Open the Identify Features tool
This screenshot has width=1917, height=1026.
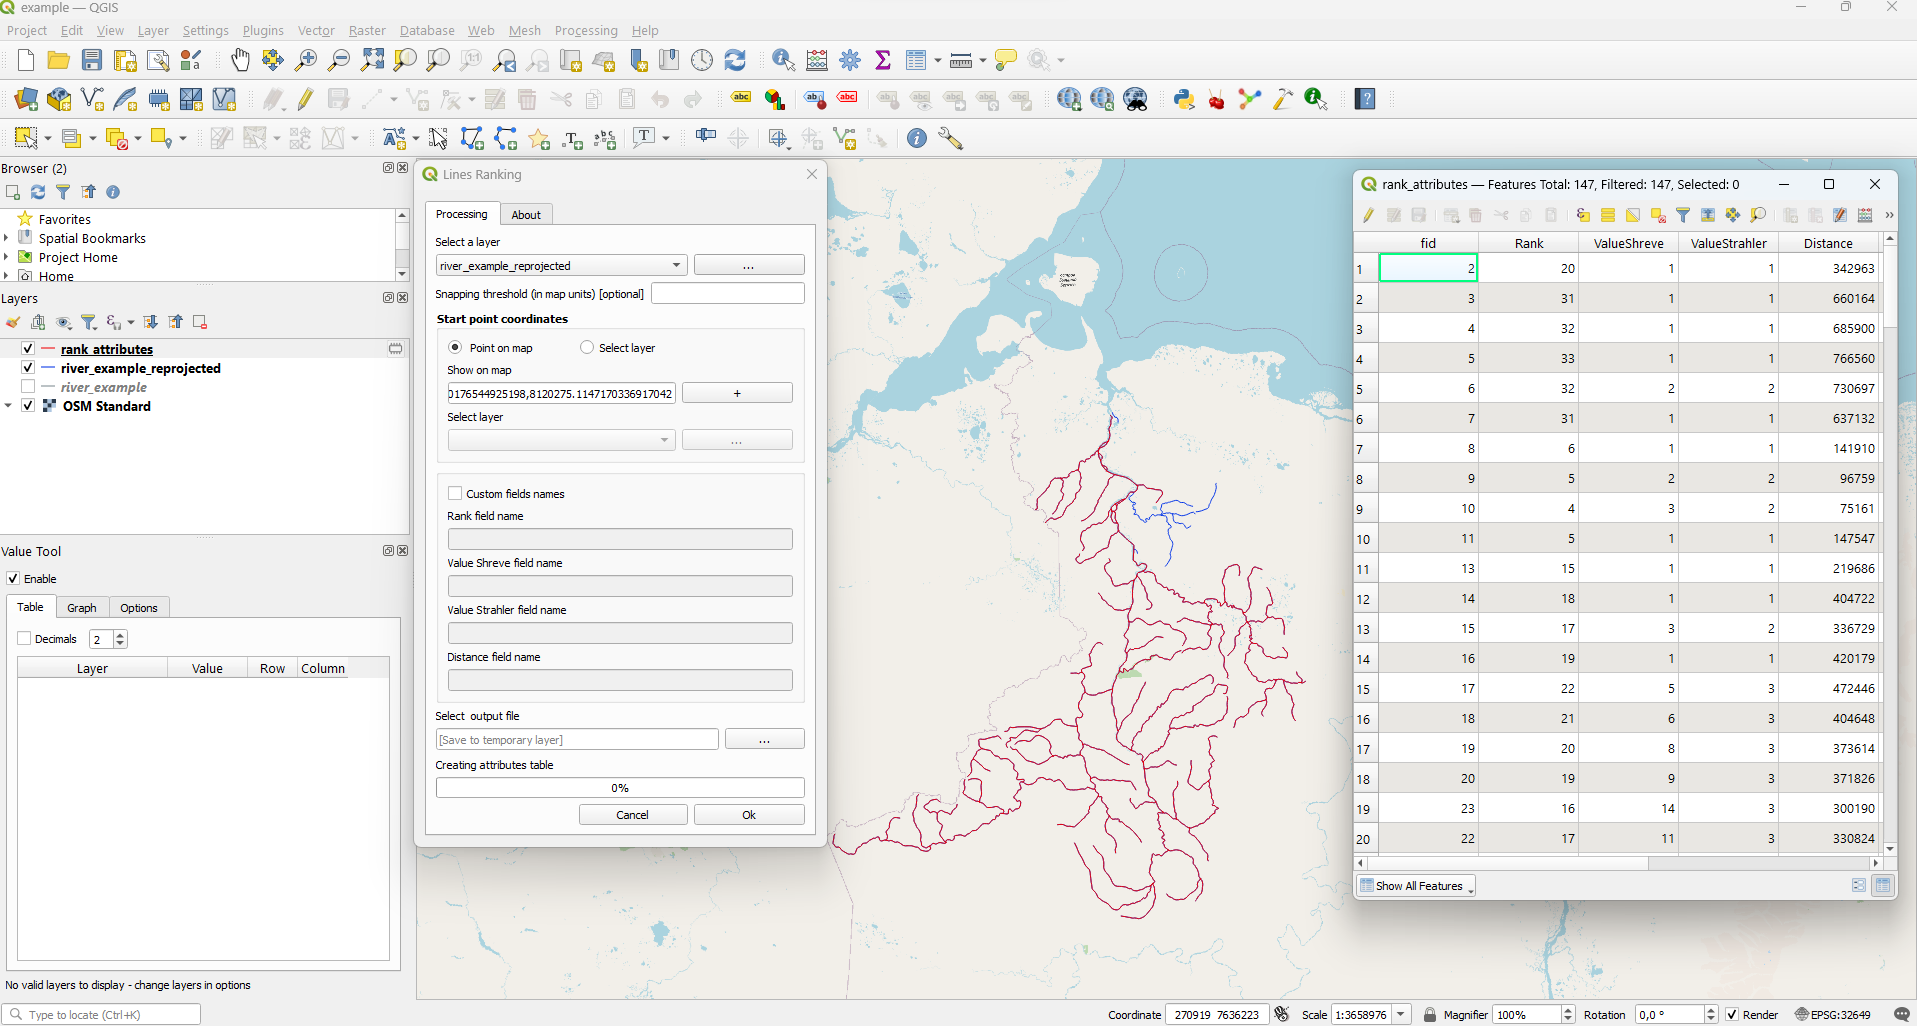[783, 60]
